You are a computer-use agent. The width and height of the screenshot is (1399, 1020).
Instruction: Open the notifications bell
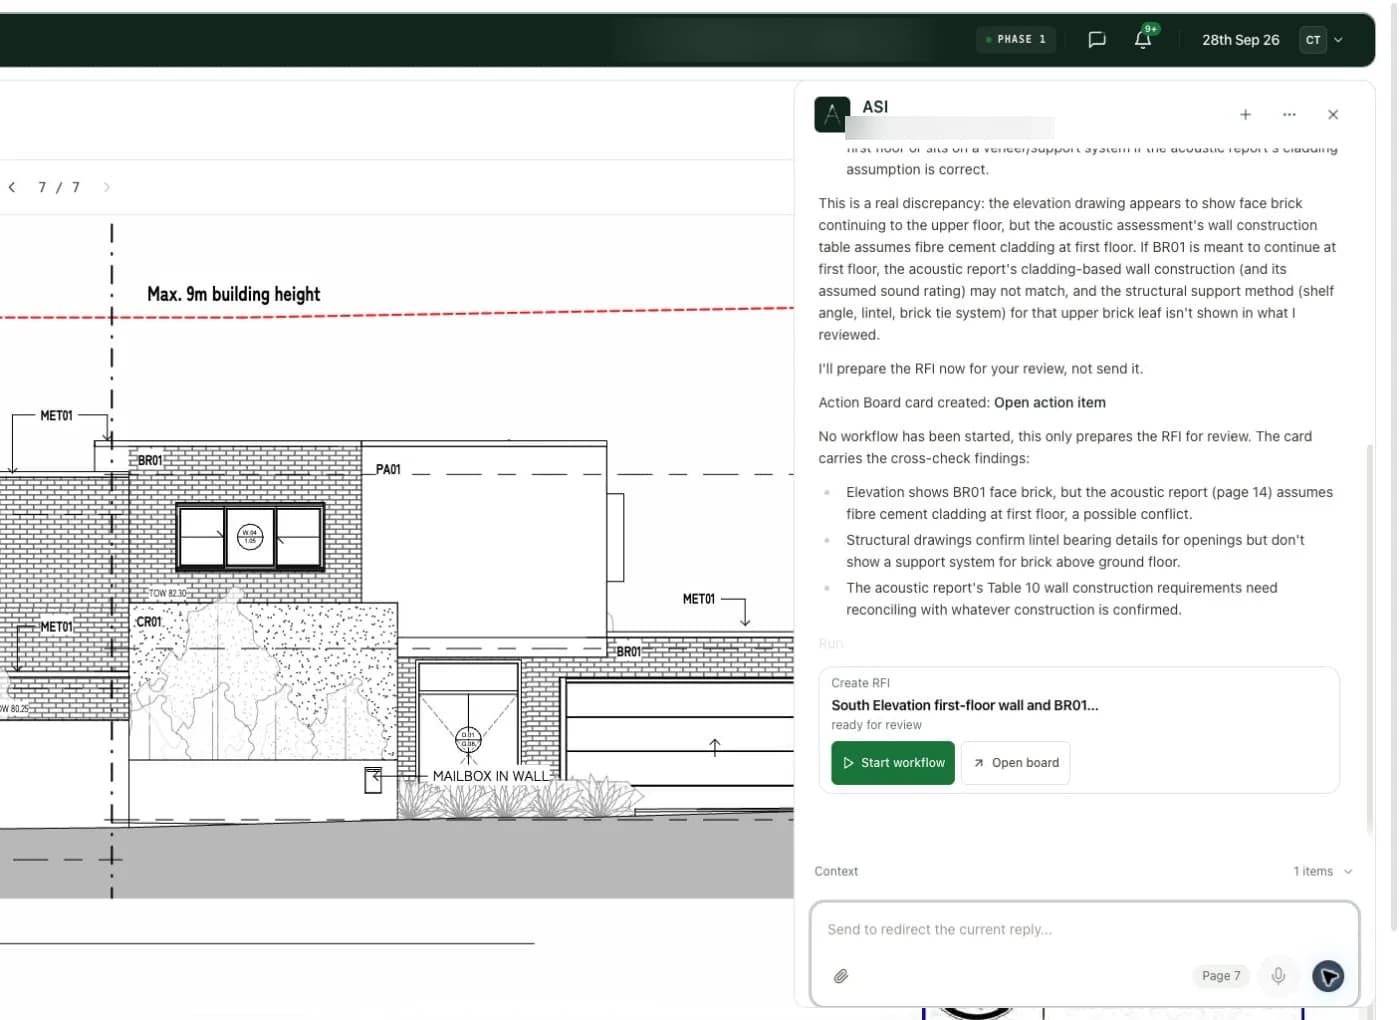click(x=1143, y=40)
